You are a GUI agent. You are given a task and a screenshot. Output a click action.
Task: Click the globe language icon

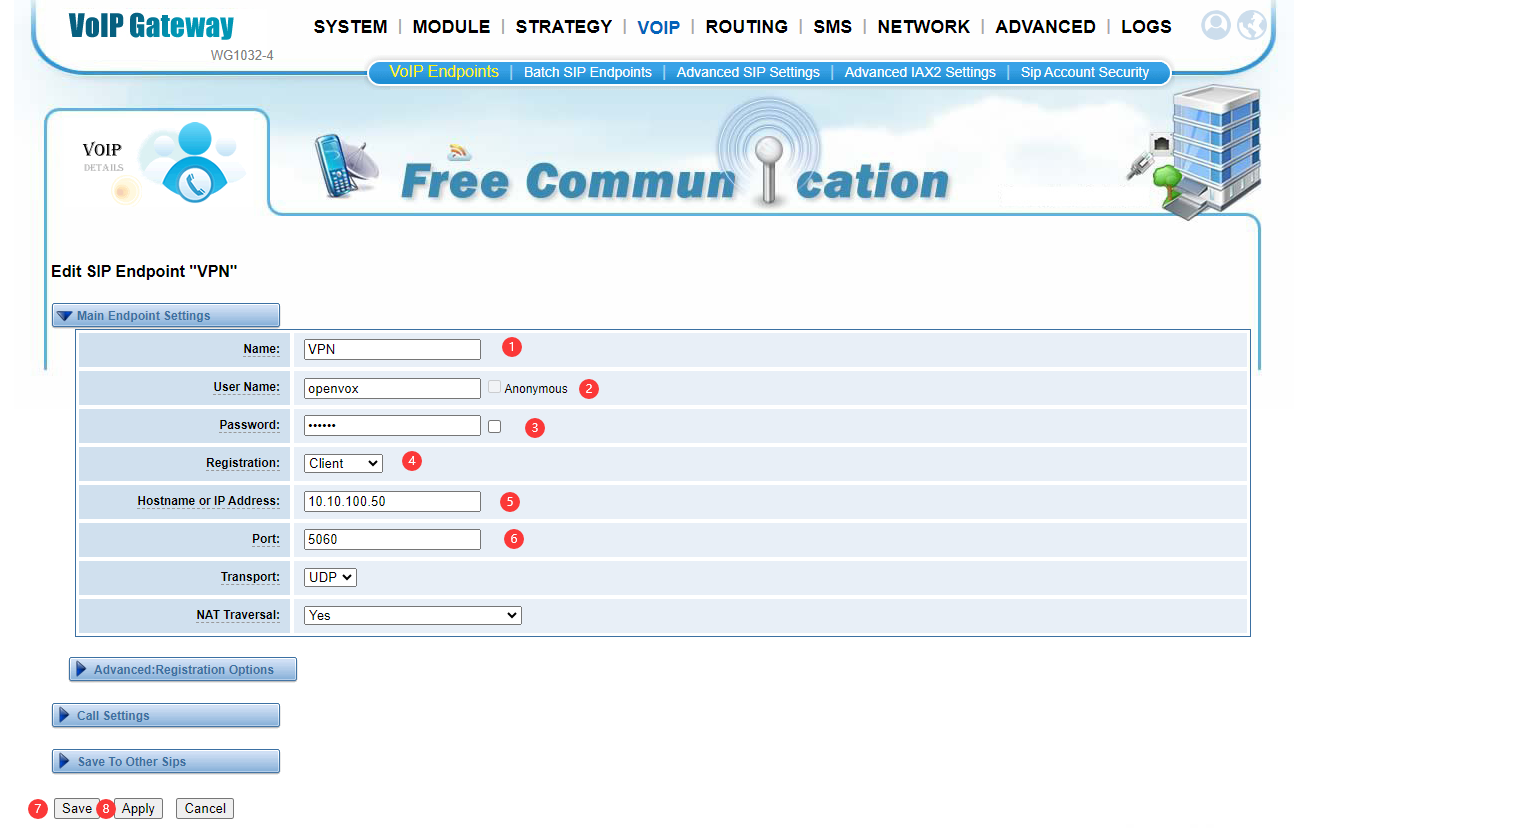coord(1251,25)
